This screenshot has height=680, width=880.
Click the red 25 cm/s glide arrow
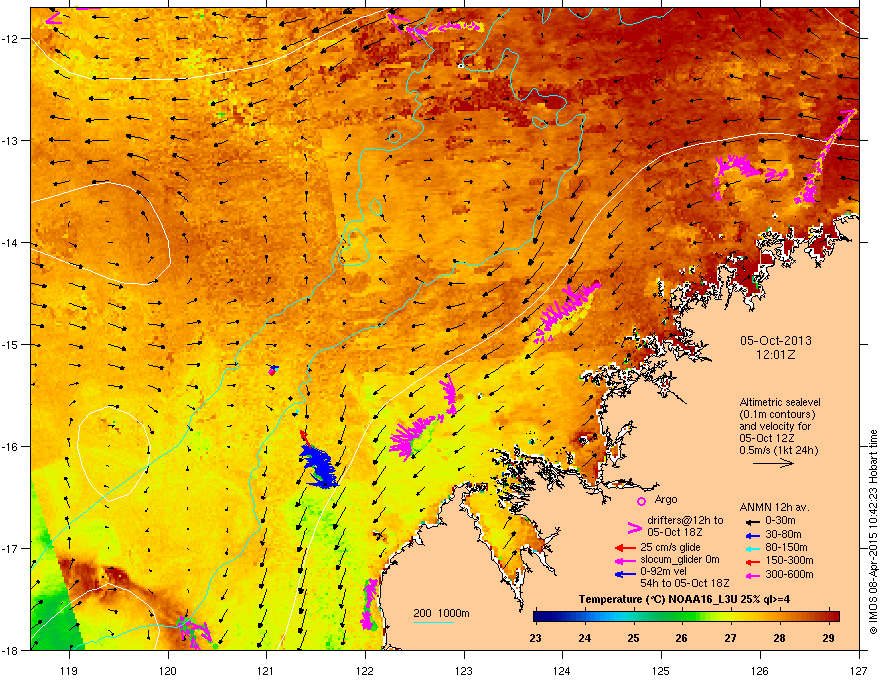click(x=625, y=548)
